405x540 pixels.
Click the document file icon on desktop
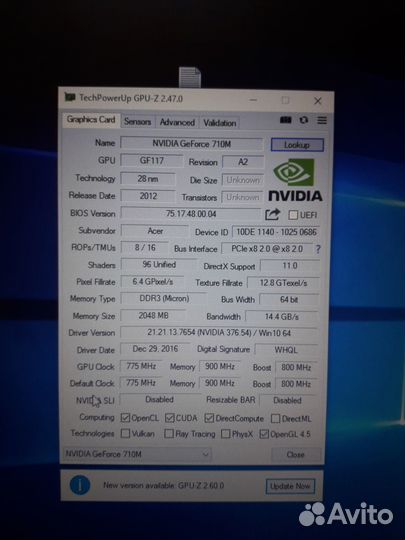tap(190, 77)
